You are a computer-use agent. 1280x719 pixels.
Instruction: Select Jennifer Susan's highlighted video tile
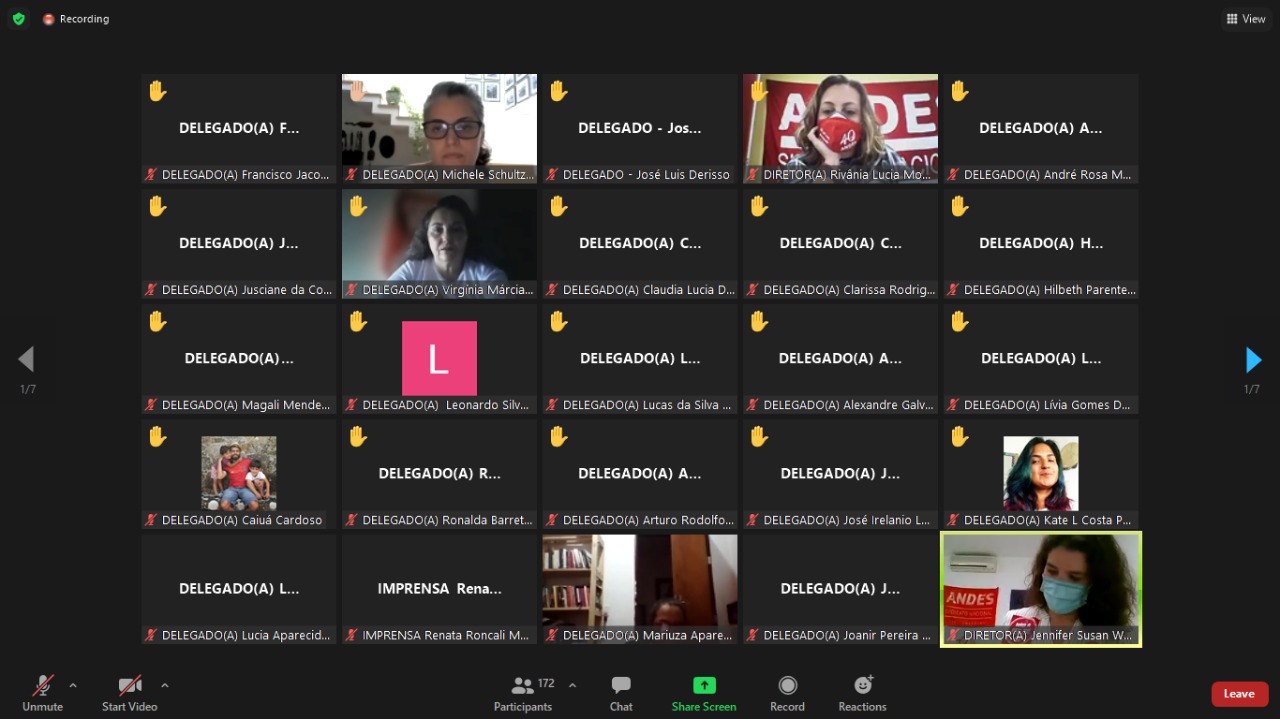coord(1041,588)
